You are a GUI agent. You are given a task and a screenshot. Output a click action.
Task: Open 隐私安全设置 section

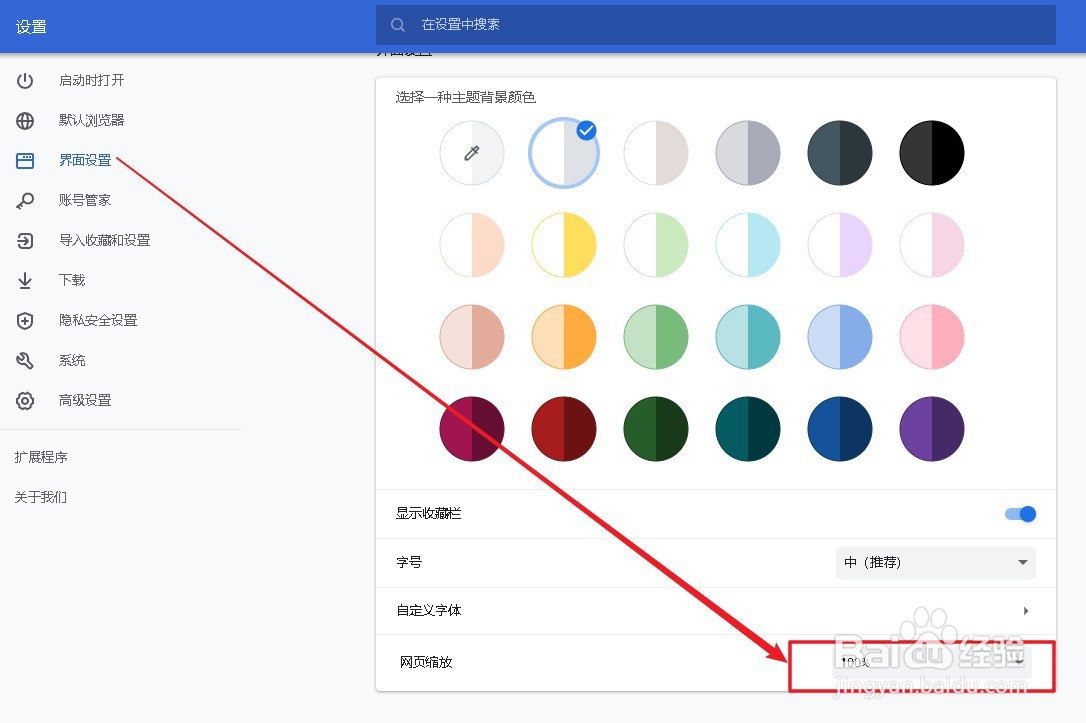click(98, 321)
